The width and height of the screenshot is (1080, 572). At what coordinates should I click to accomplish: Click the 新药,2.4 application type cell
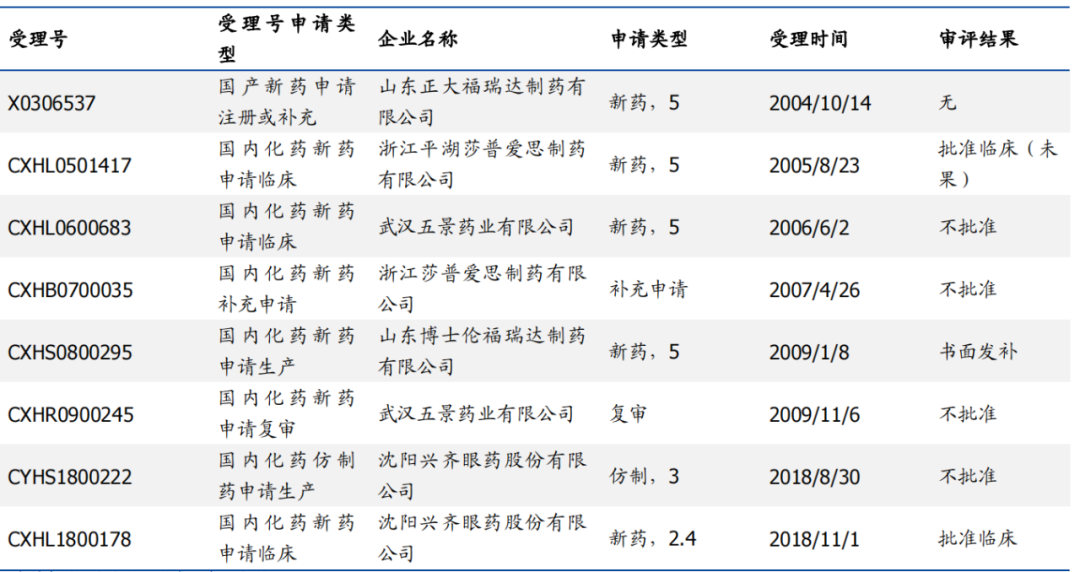click(x=653, y=538)
